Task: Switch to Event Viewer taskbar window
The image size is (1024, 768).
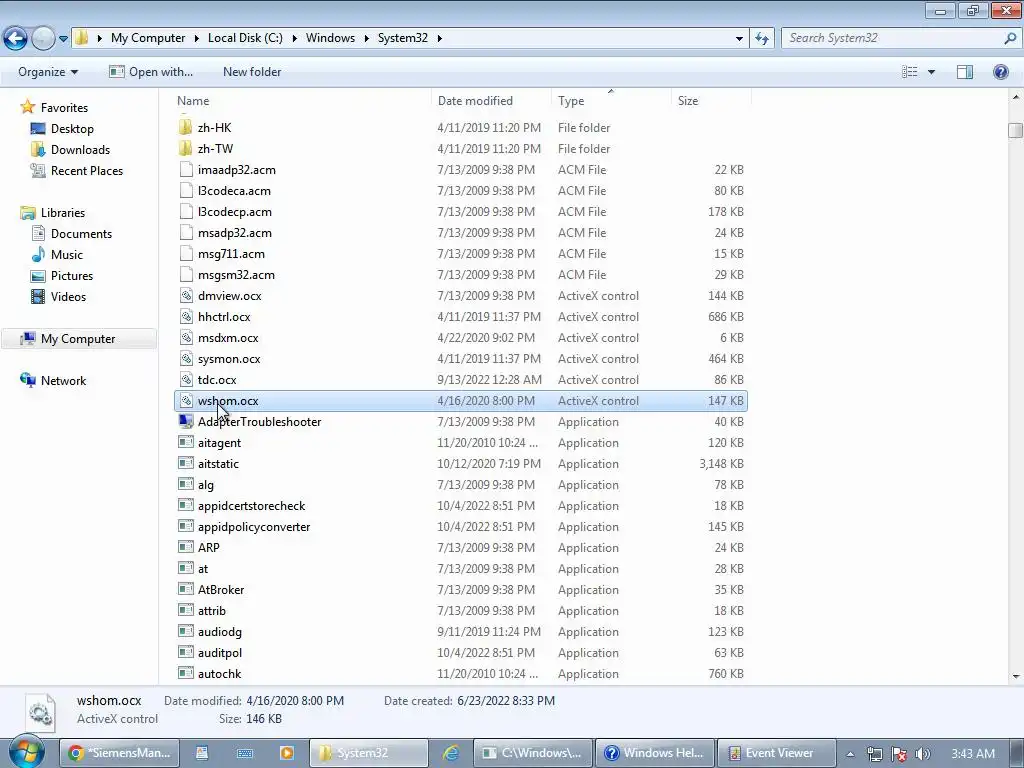Action: tap(776, 753)
